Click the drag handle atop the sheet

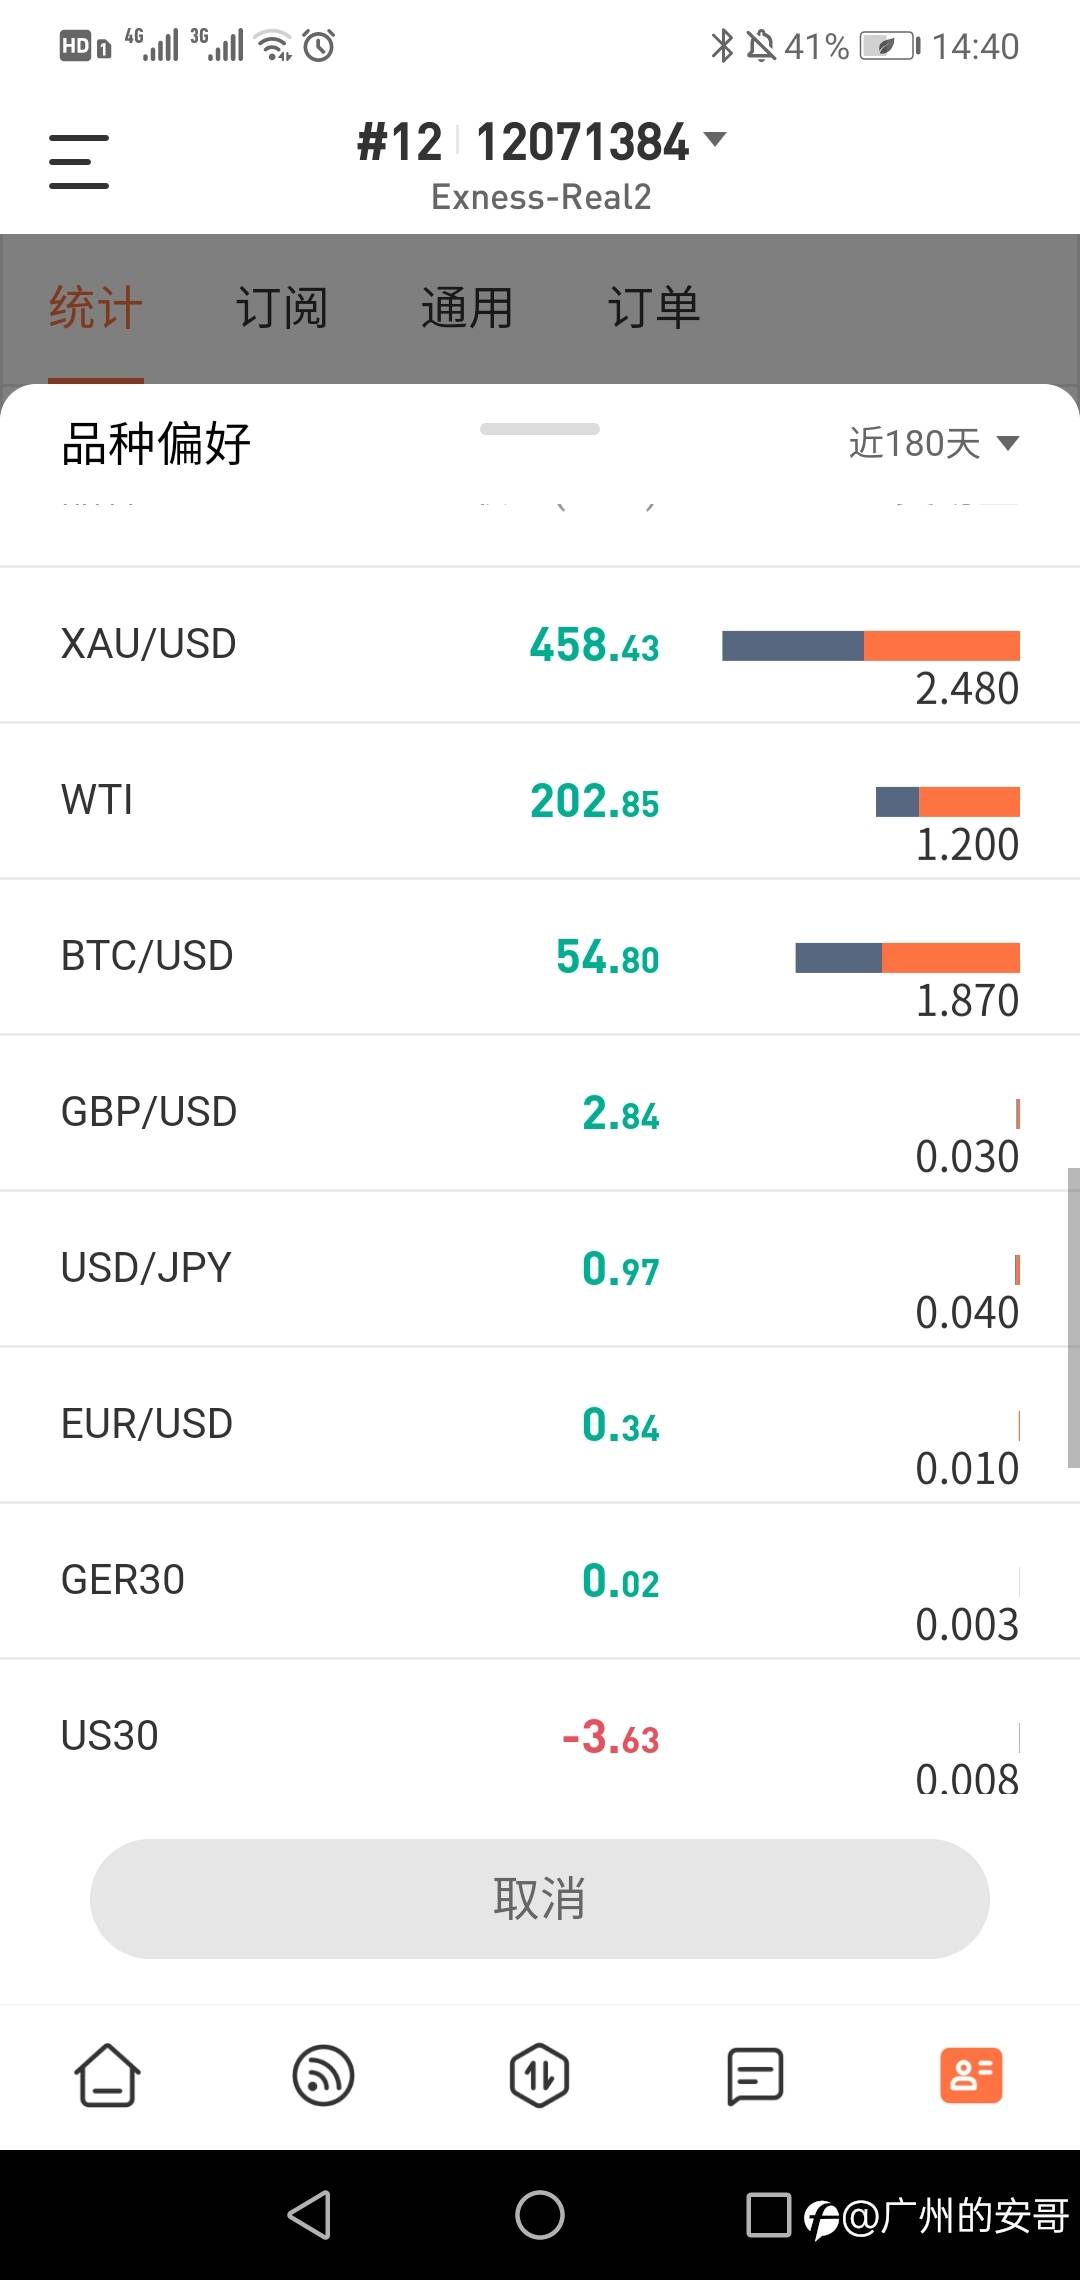pos(540,429)
